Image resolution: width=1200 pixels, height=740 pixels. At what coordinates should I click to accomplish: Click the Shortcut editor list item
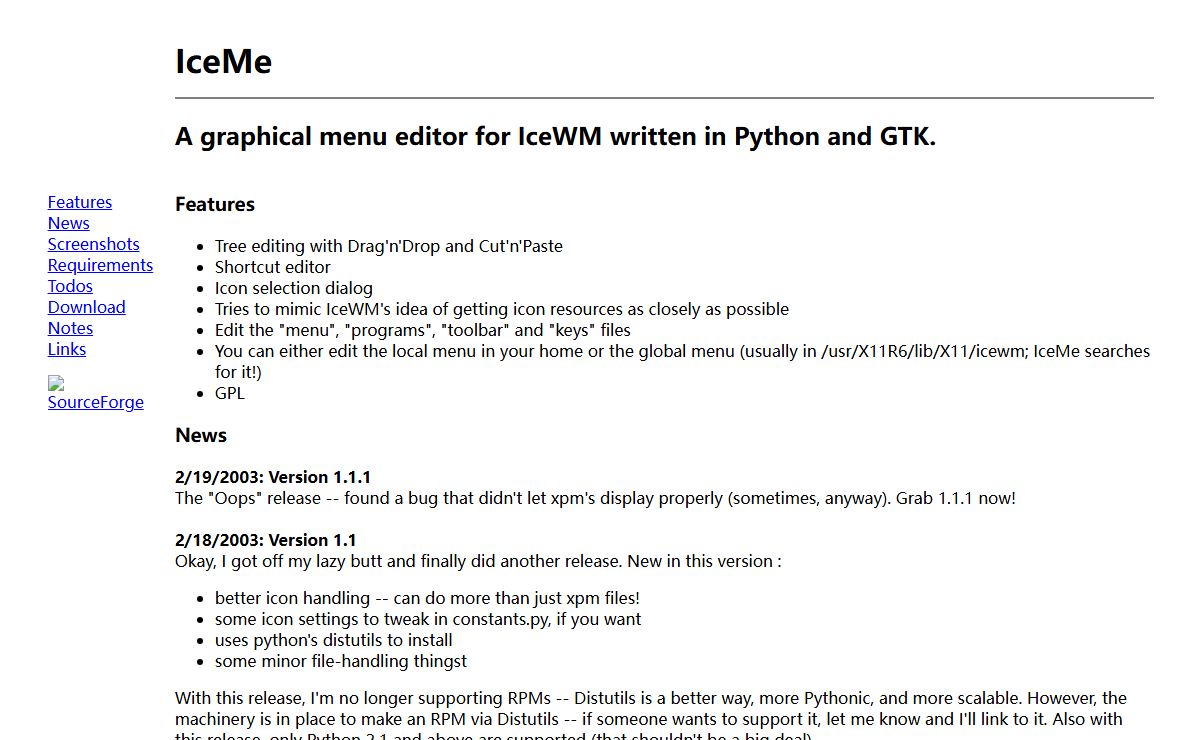272,267
